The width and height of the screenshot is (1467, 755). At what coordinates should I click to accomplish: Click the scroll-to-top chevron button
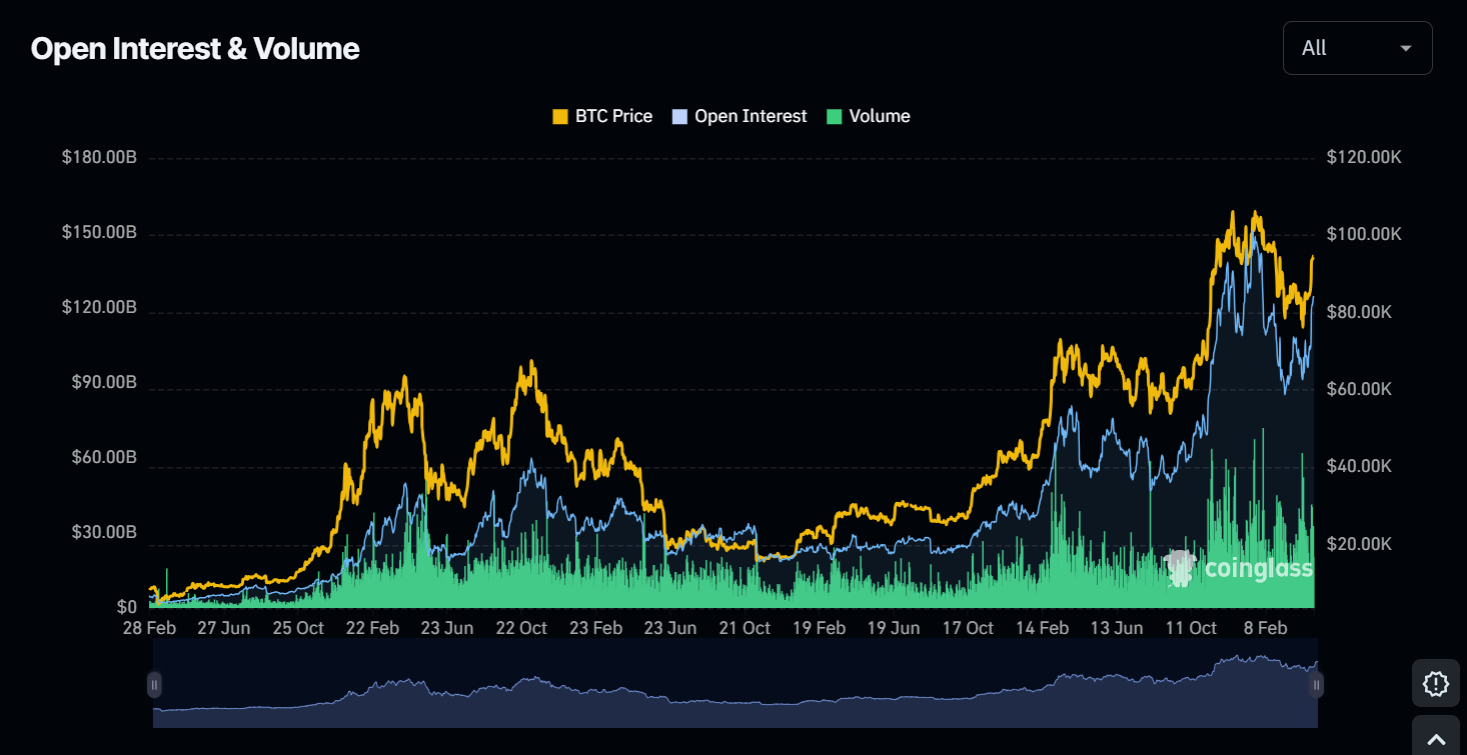click(1436, 738)
